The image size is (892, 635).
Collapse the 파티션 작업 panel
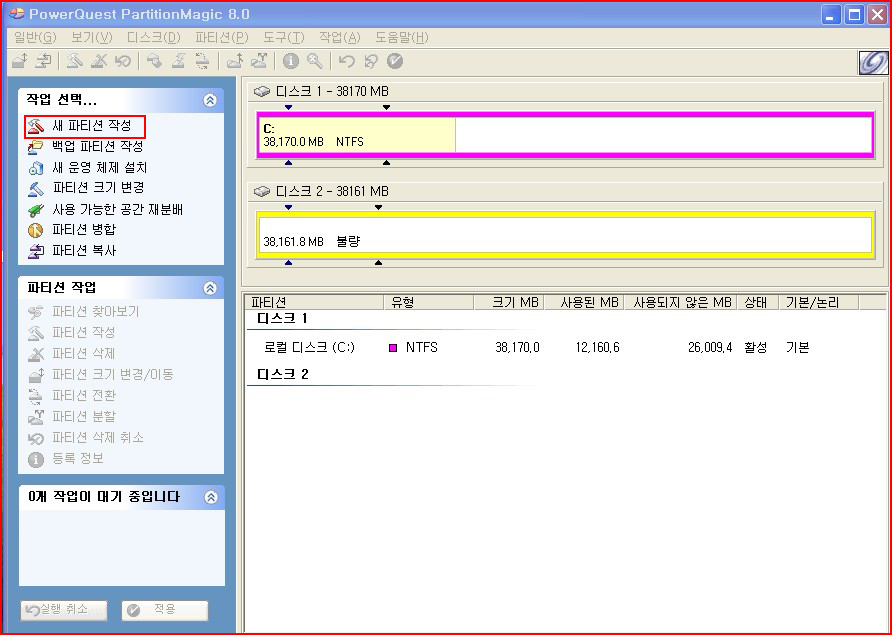210,288
